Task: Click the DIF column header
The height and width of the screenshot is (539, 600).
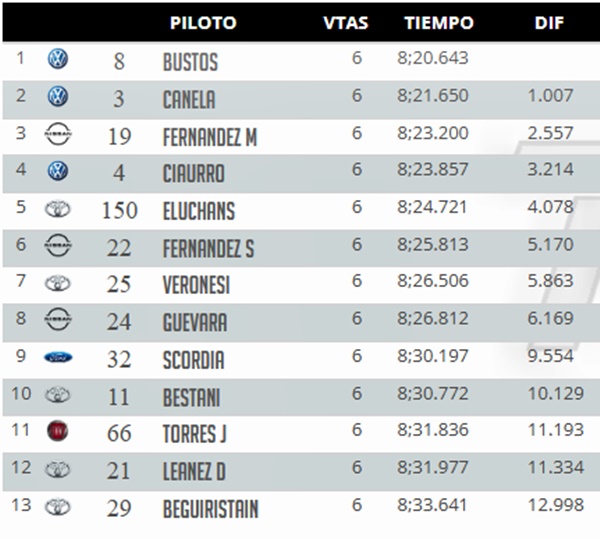Action: [549, 23]
